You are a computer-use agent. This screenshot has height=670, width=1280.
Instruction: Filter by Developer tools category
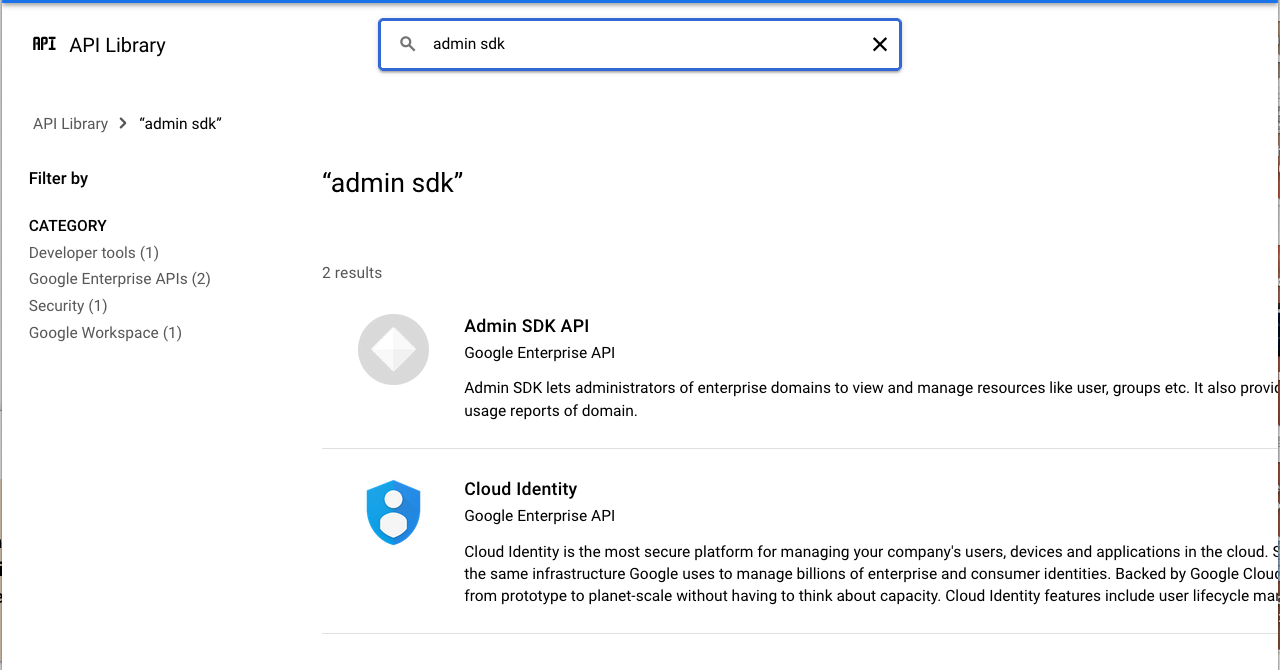(93, 253)
